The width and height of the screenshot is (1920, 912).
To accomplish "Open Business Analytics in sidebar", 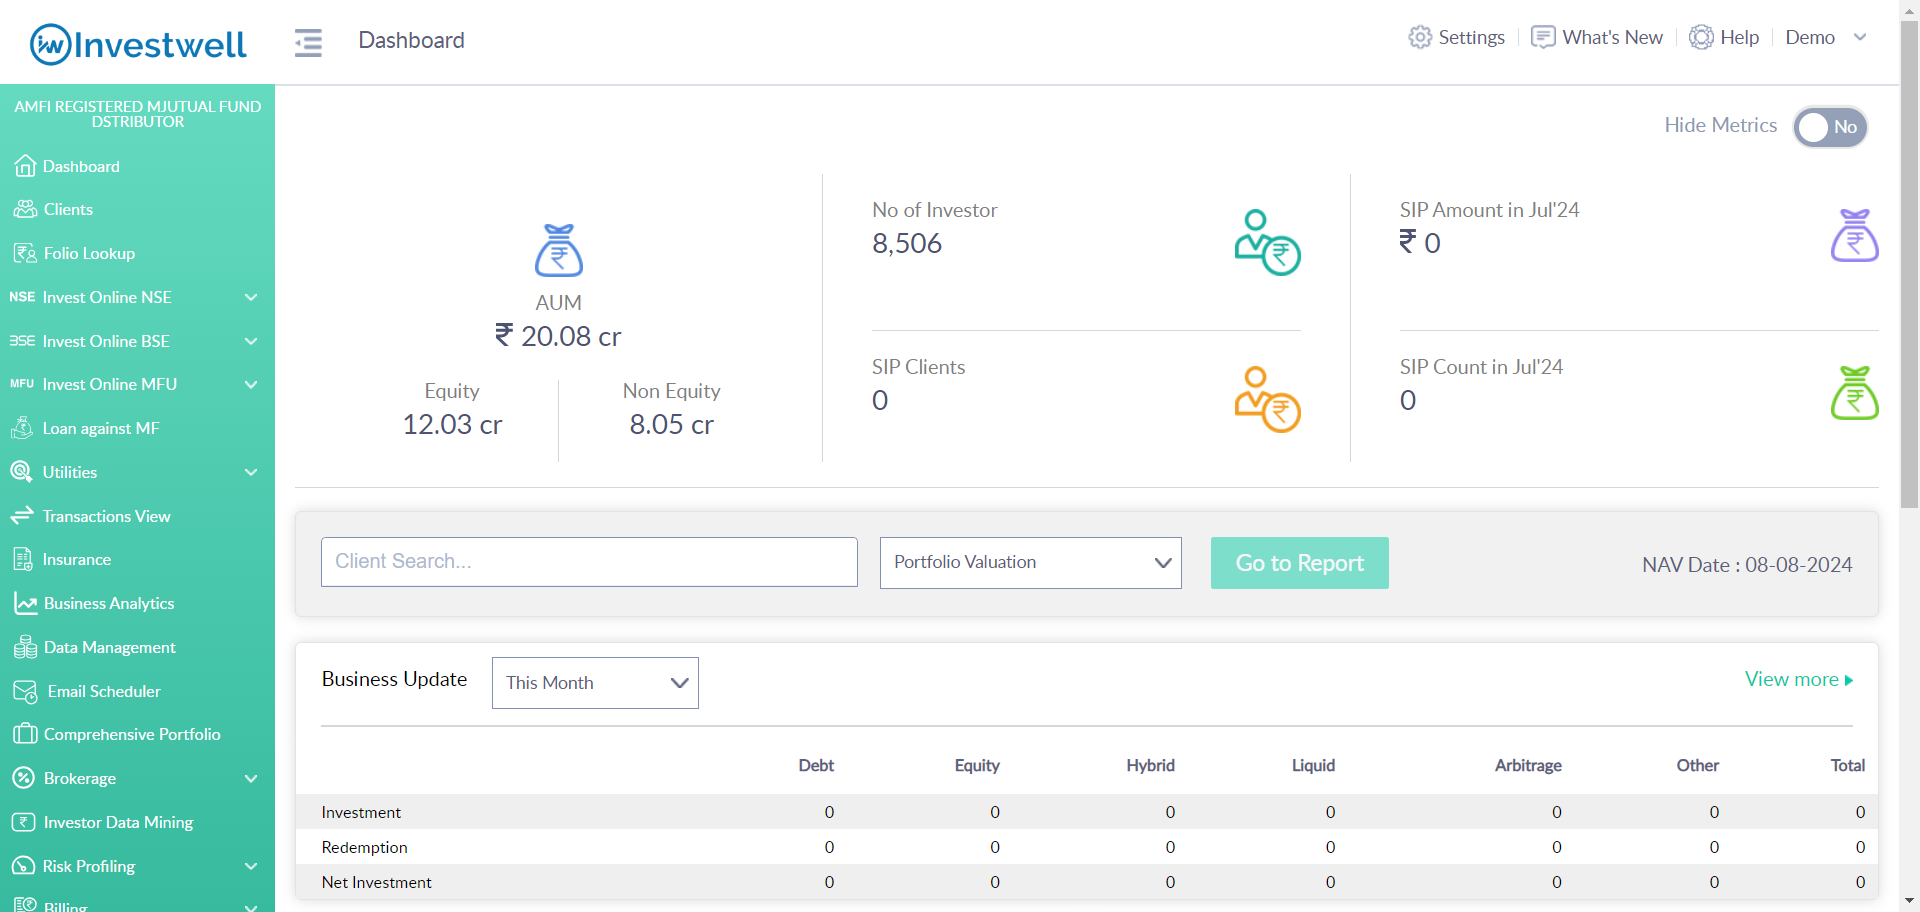I will (x=108, y=603).
